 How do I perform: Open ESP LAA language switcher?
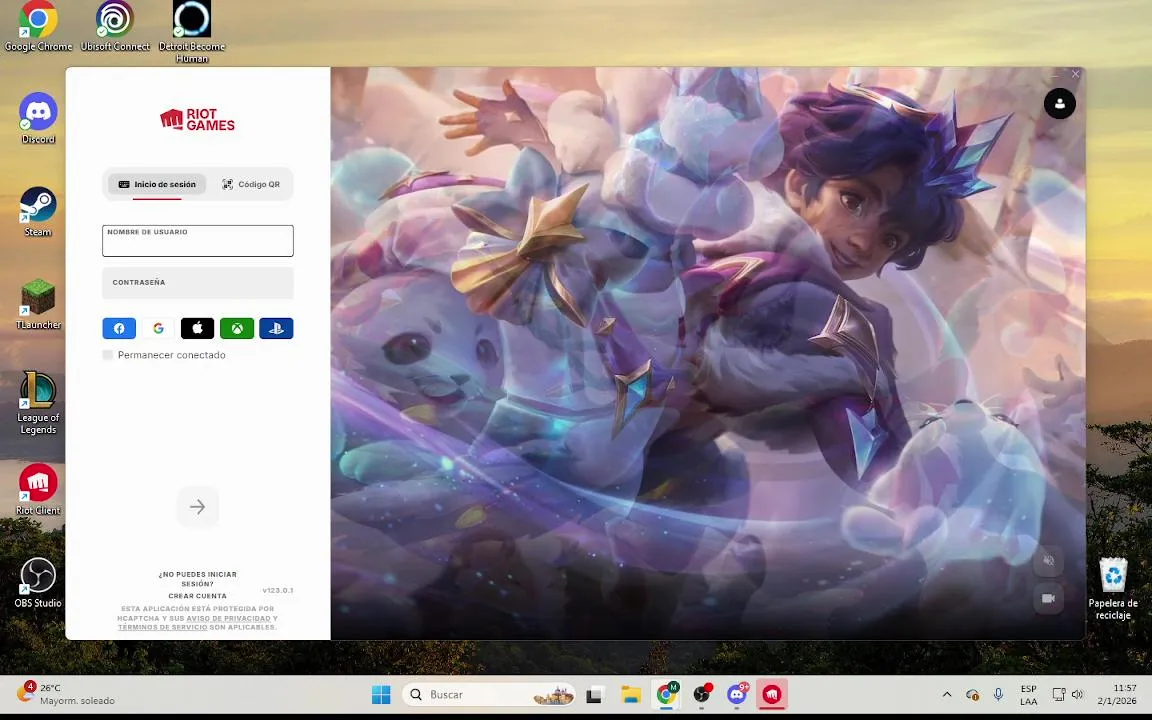1029,694
